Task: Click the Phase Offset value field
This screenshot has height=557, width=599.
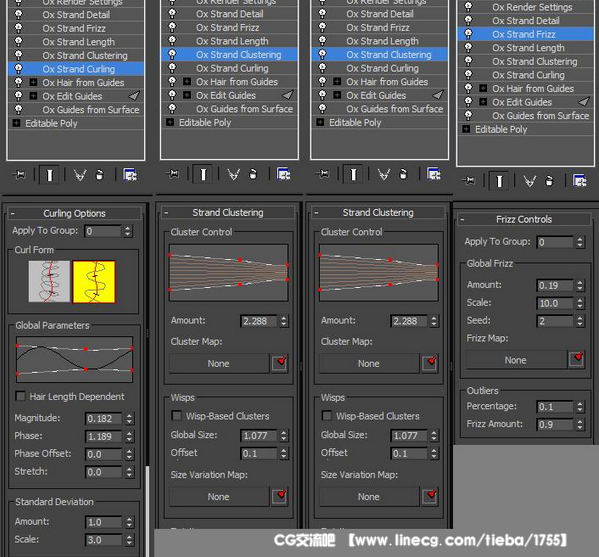Action: 104,454
